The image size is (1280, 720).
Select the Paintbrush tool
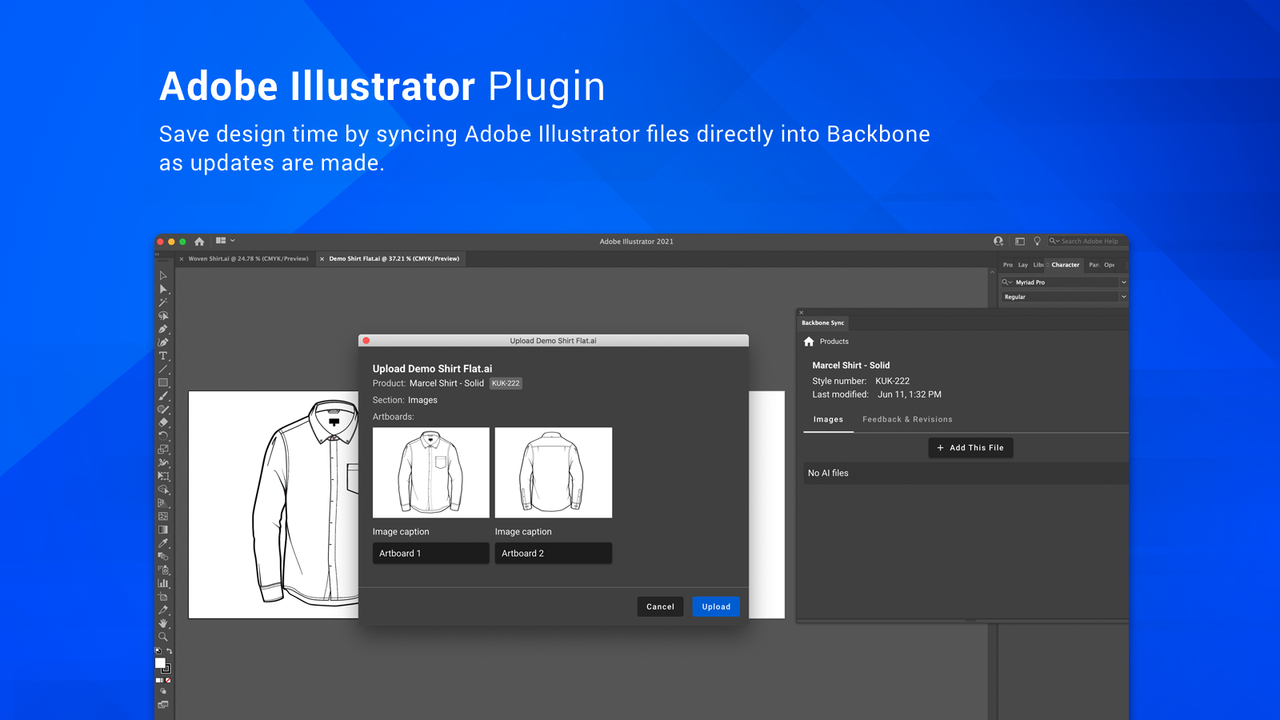[164, 397]
